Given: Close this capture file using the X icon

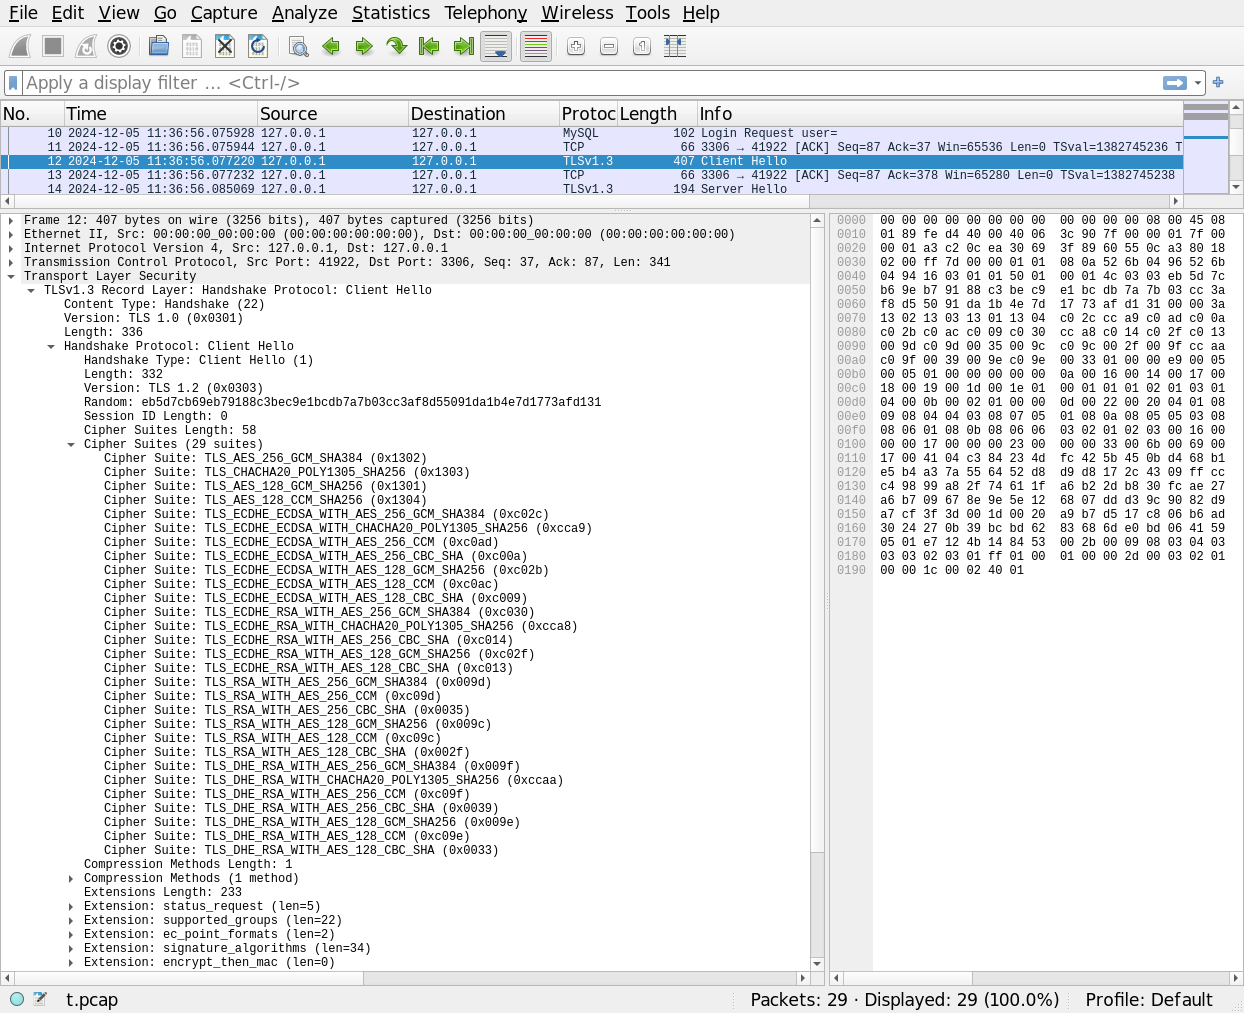Looking at the screenshot, I should click(x=225, y=47).
